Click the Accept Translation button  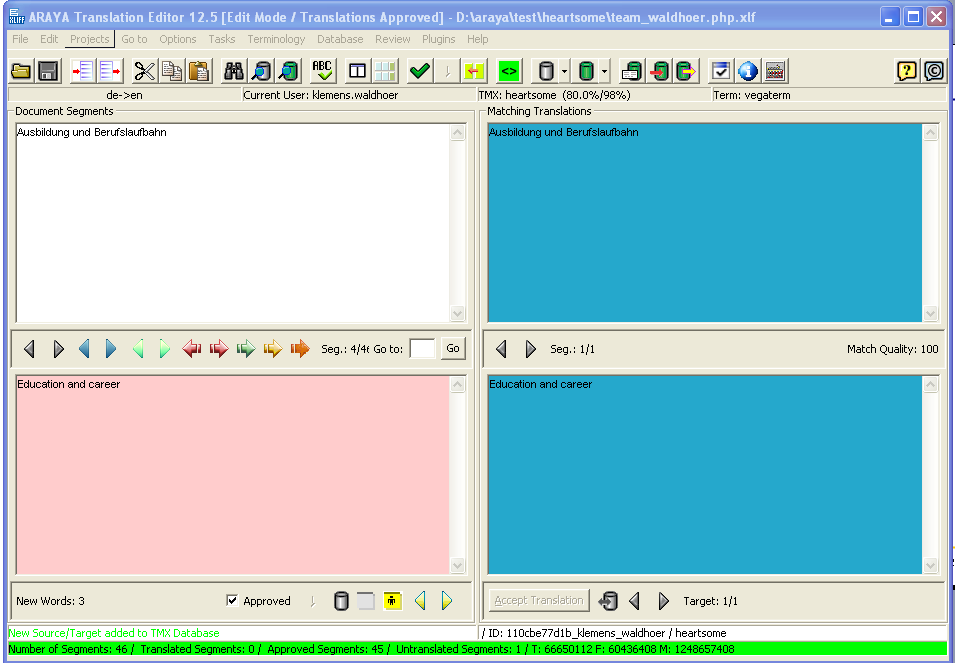[539, 600]
